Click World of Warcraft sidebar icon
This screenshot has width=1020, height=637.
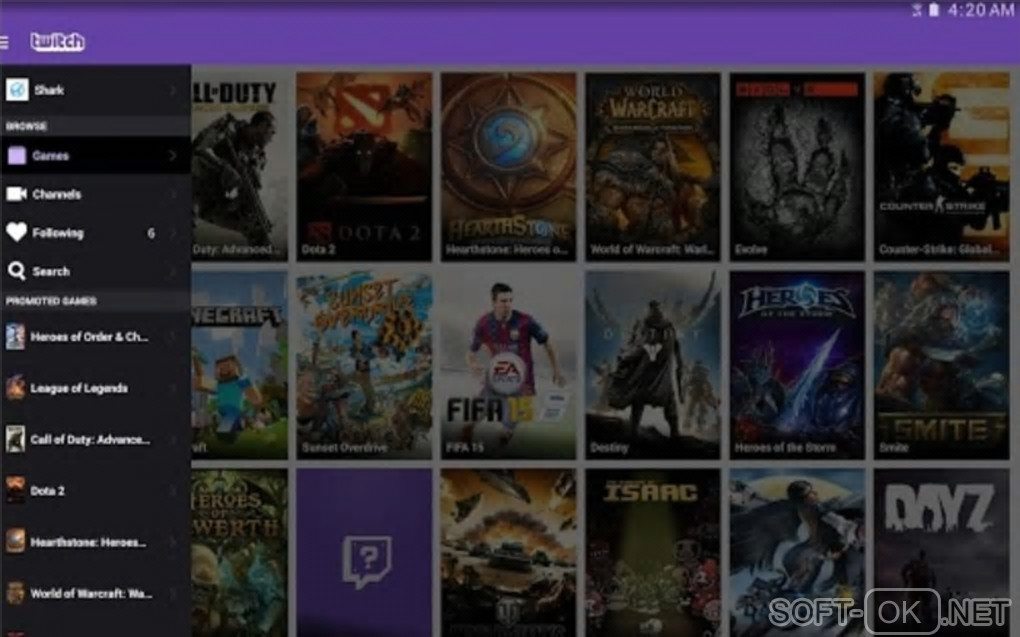tap(15, 593)
